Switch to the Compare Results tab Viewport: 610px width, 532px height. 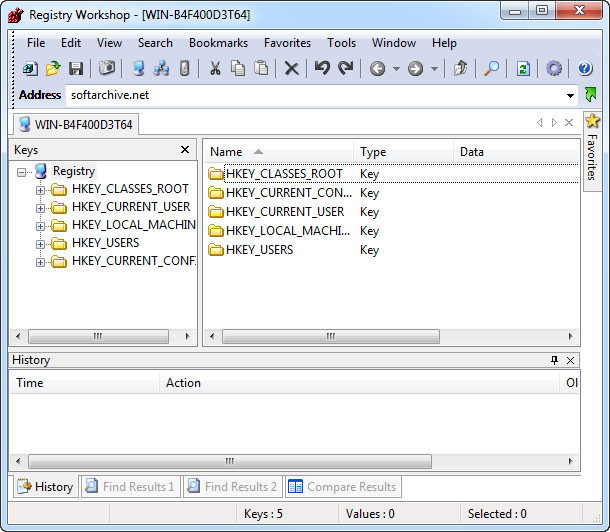[343, 486]
